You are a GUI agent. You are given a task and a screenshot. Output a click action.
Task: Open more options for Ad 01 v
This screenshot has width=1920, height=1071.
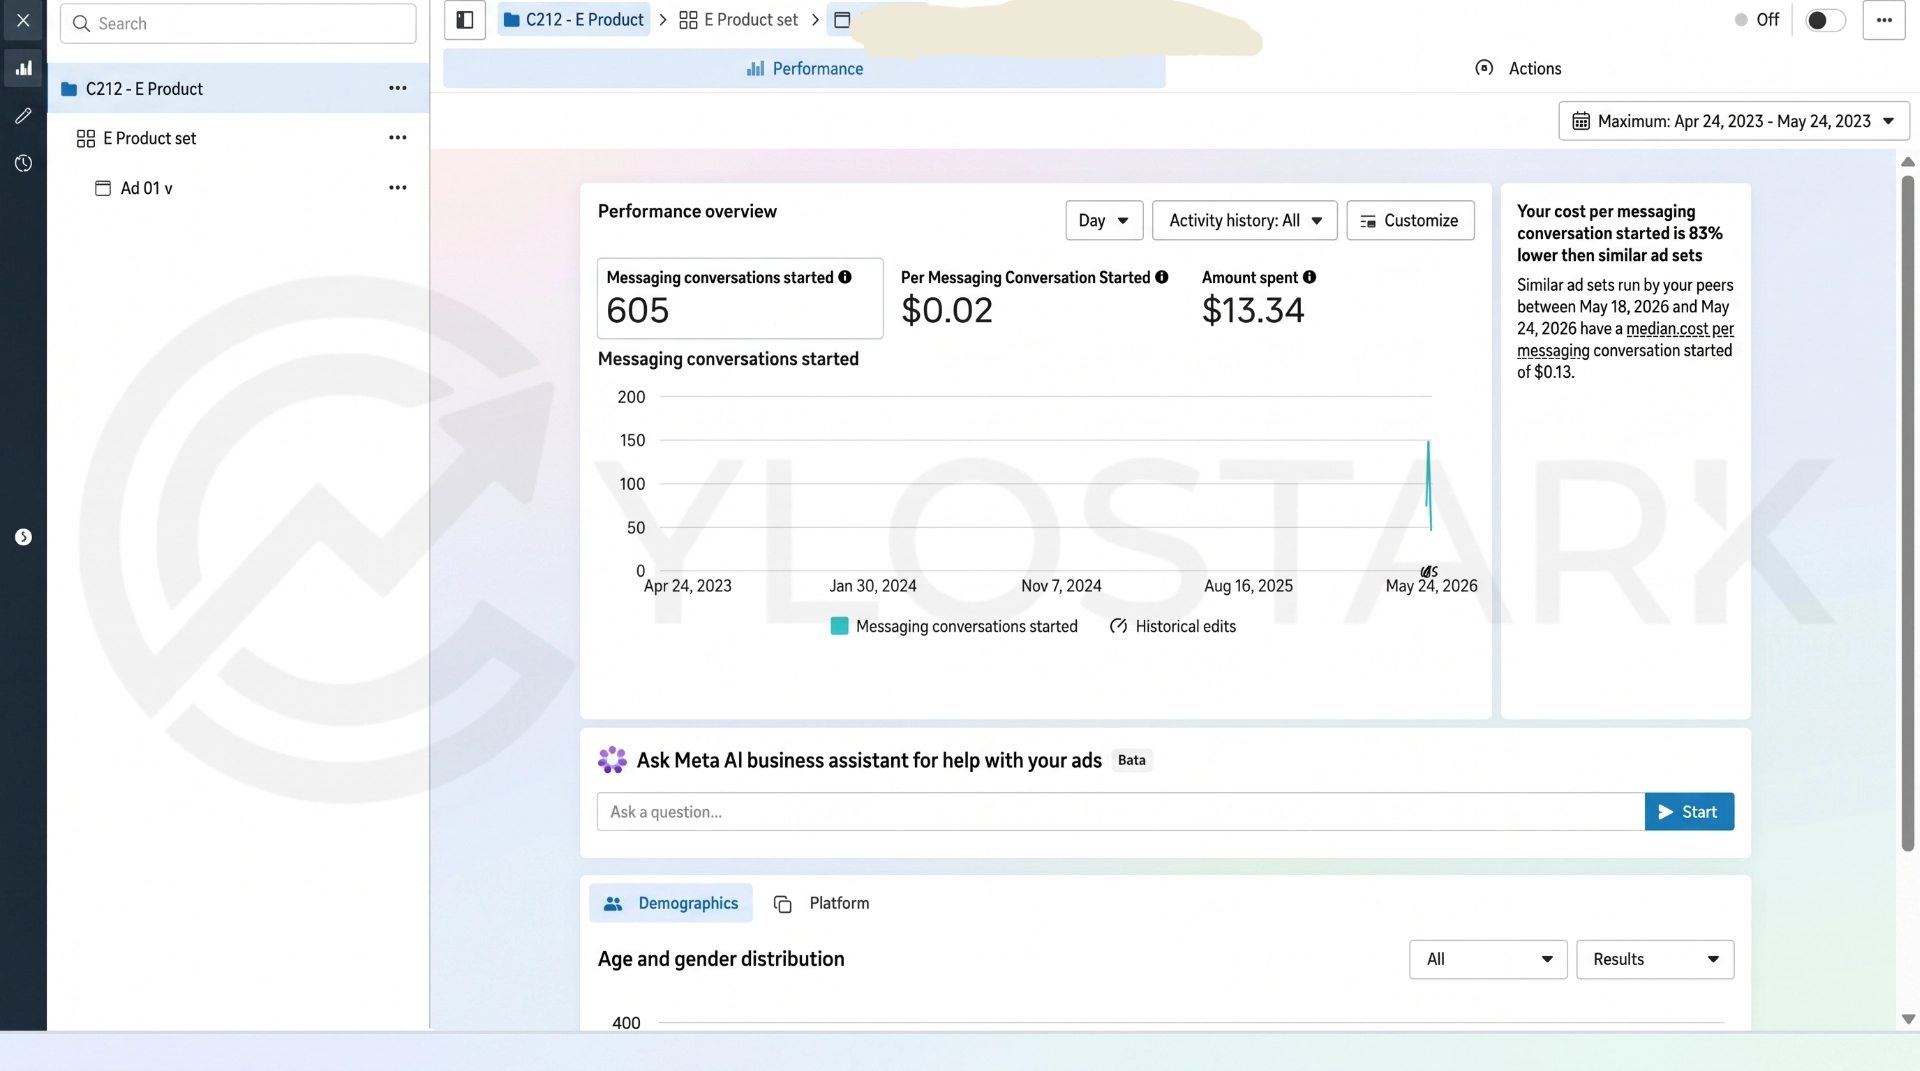click(398, 188)
